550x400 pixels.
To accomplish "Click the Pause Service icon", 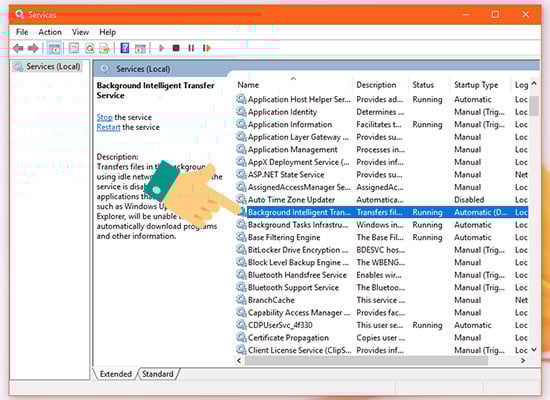I will [191, 48].
